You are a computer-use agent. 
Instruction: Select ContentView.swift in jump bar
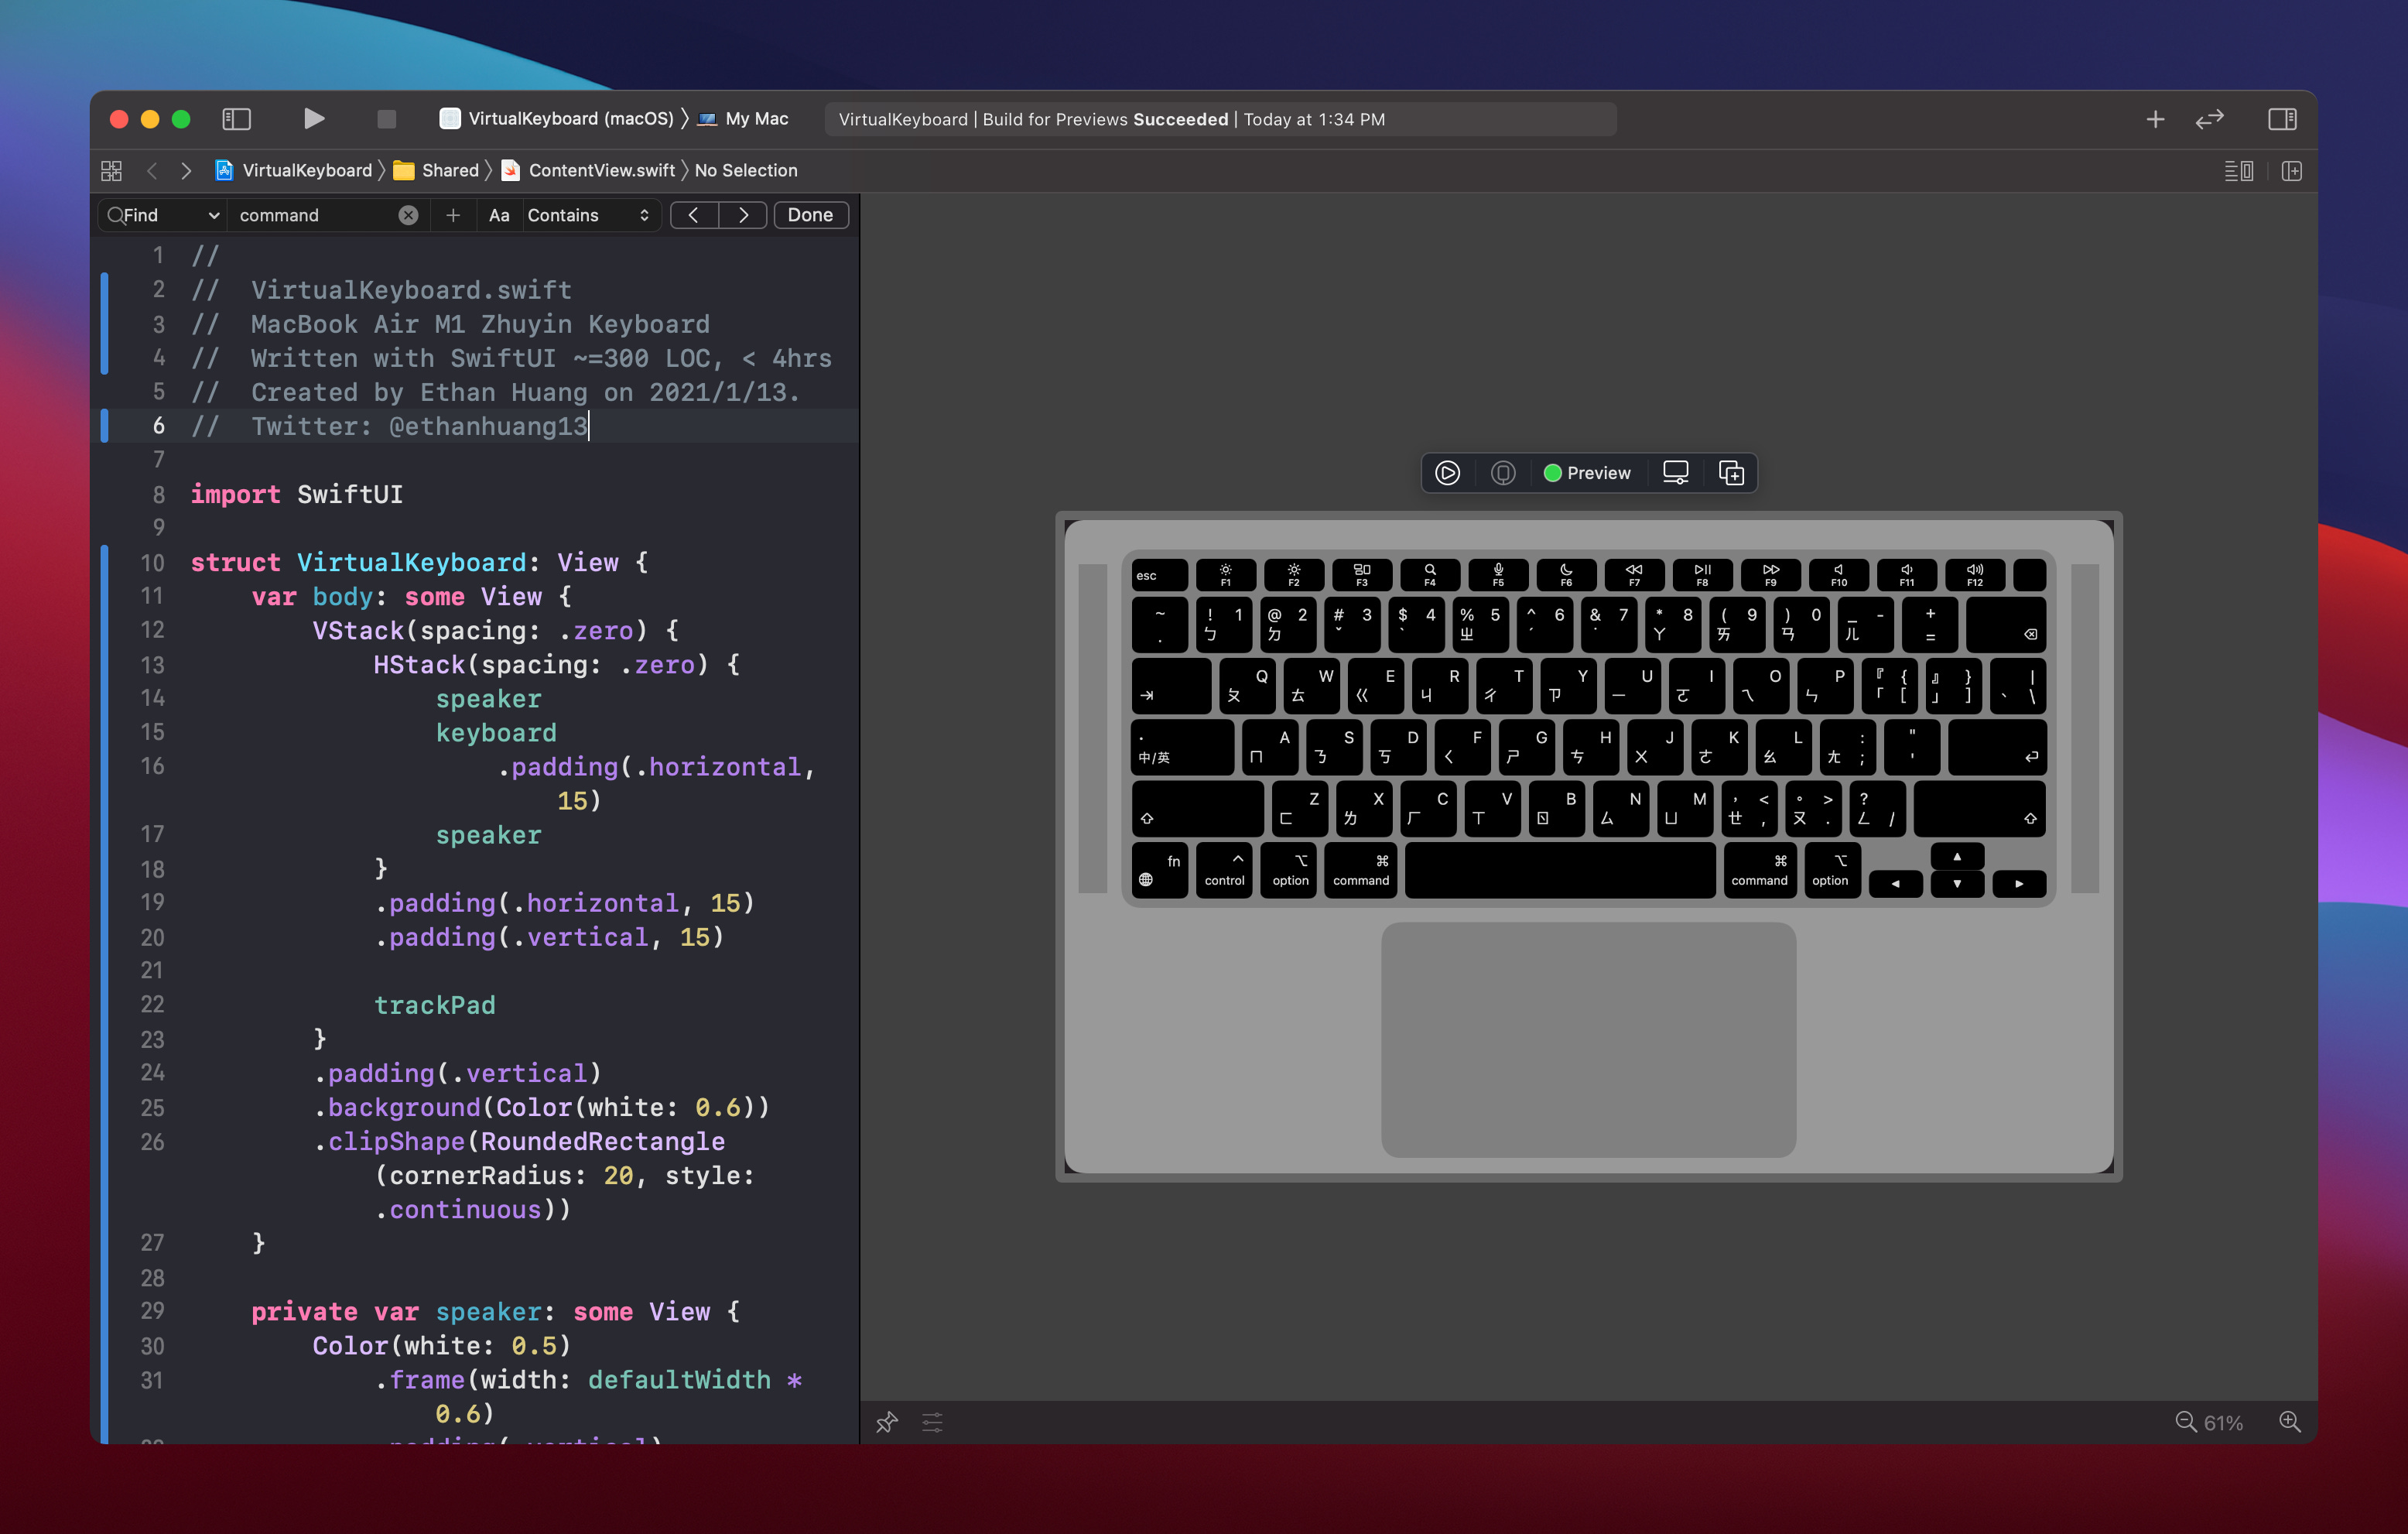click(x=601, y=170)
